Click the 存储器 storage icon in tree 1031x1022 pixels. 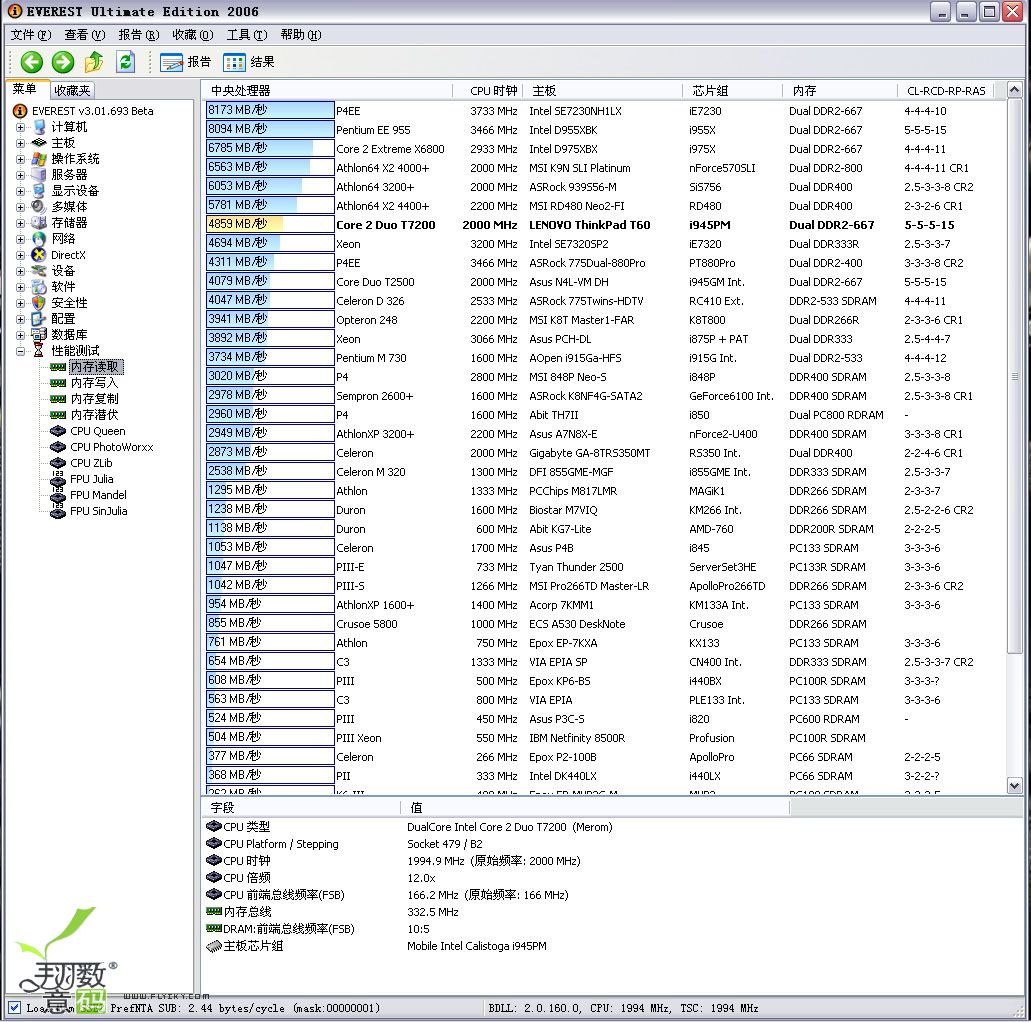(39, 222)
